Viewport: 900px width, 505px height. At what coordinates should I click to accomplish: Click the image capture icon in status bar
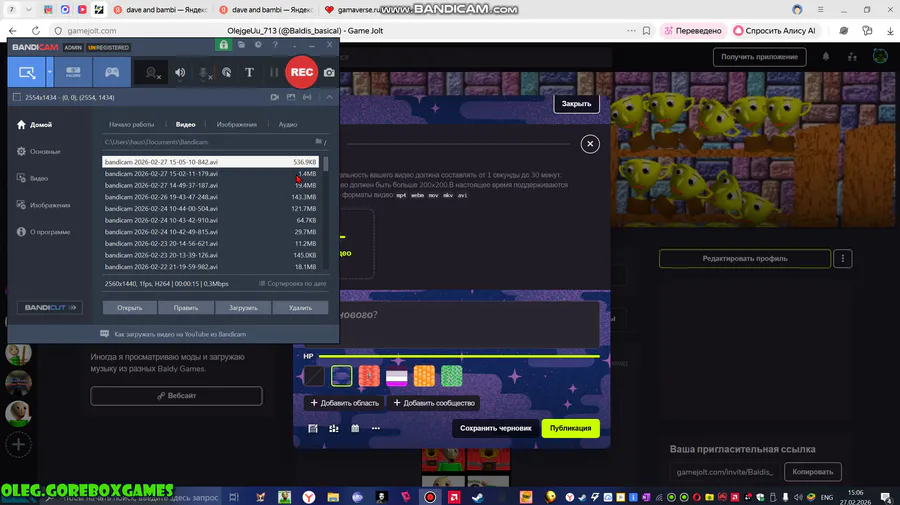pyautogui.click(x=291, y=98)
